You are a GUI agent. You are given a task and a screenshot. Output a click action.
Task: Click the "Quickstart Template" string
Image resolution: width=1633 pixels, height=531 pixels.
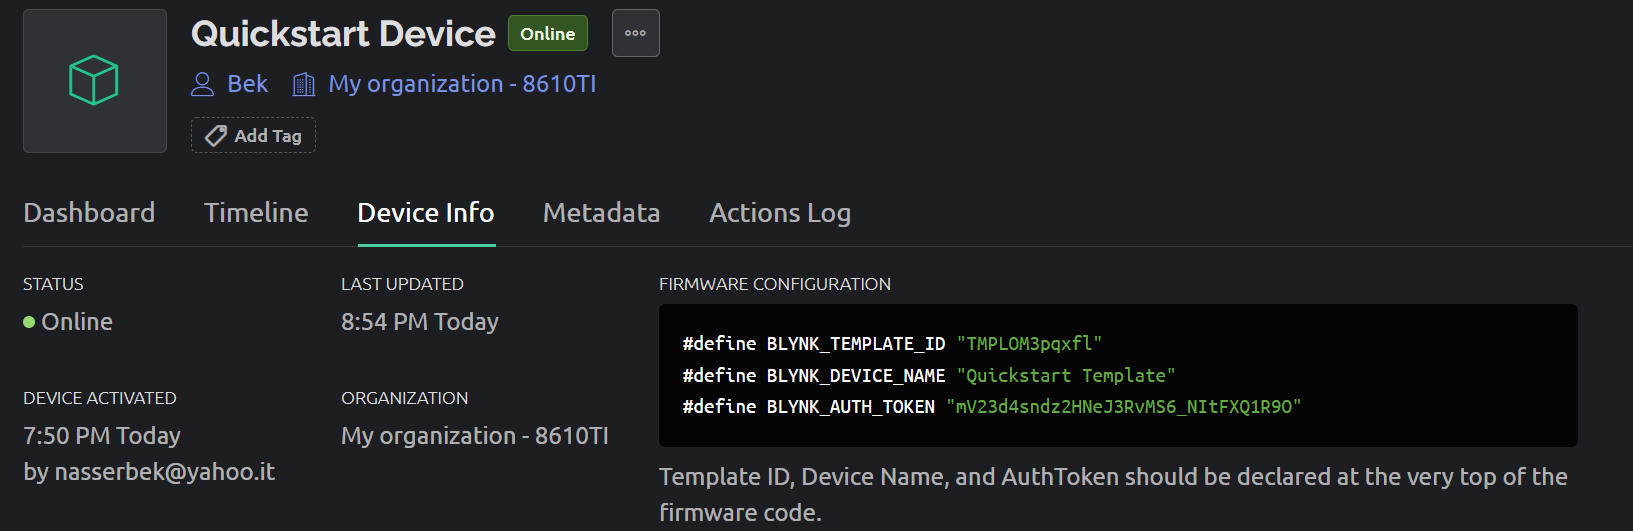click(x=1066, y=376)
